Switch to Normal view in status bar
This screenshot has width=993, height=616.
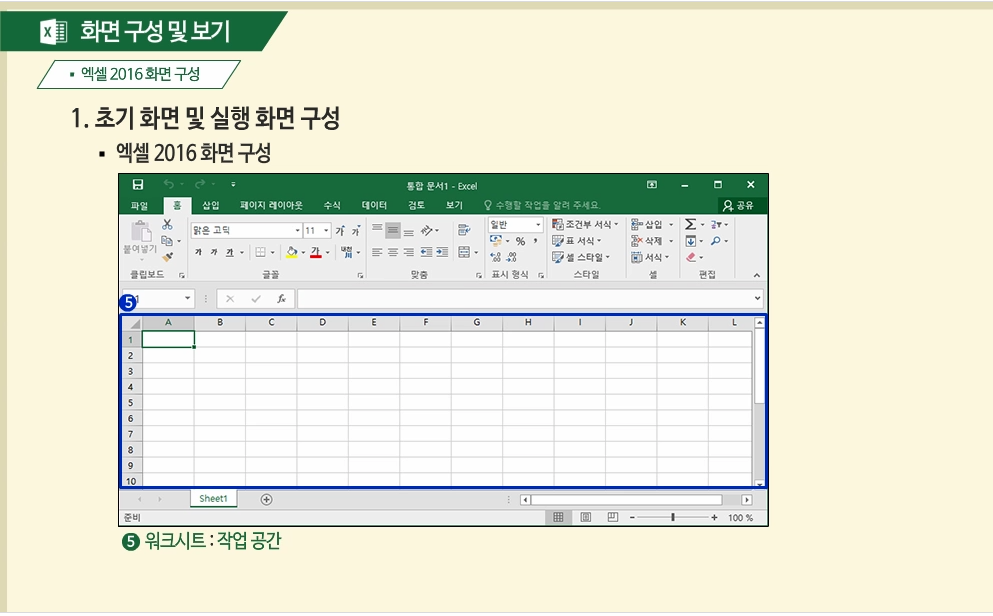[x=558, y=517]
